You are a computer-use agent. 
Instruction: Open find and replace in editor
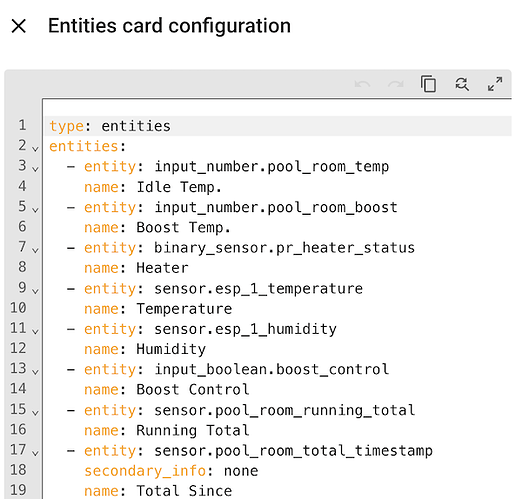[x=462, y=84]
